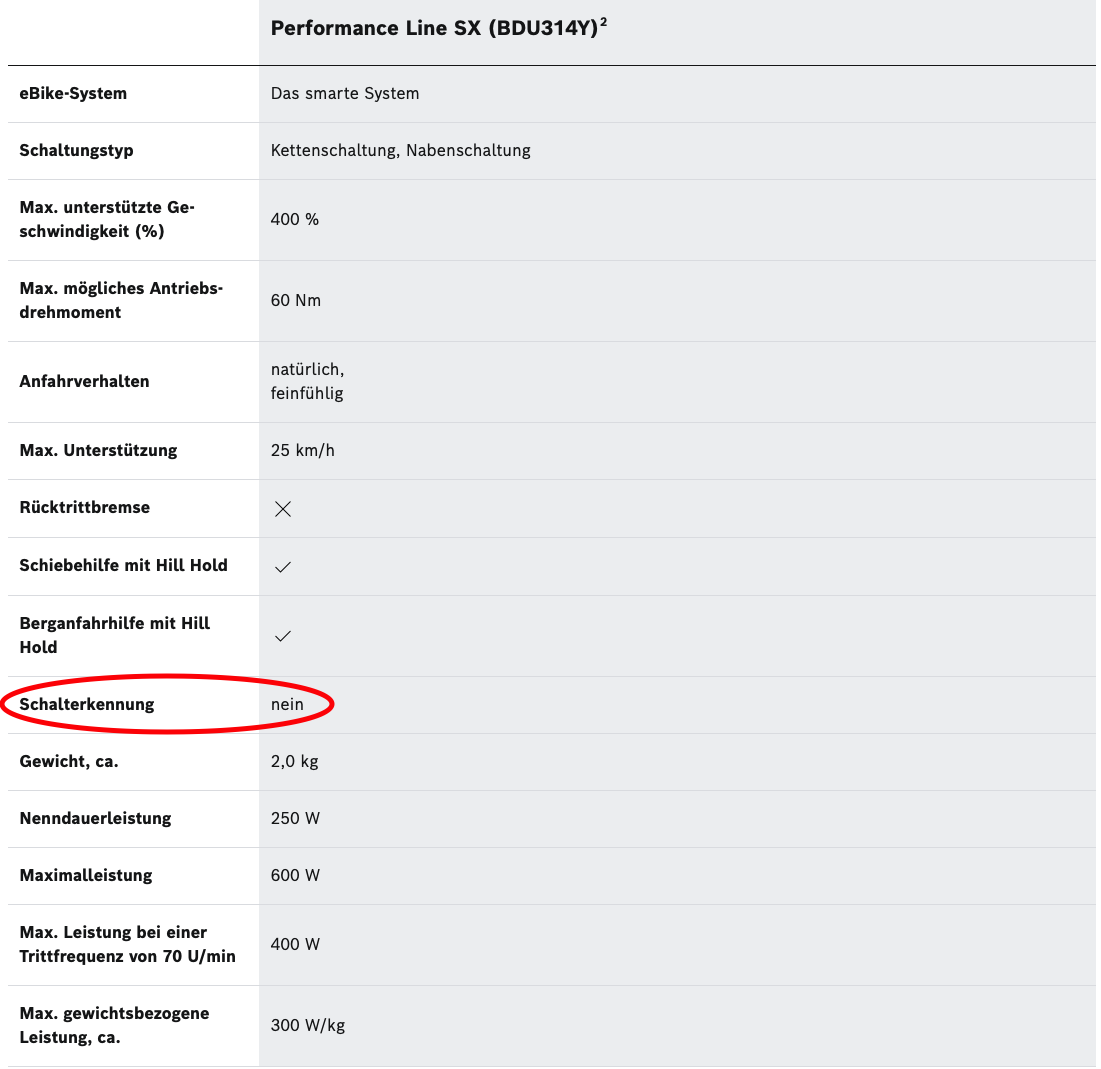This screenshot has width=1101, height=1069.
Task: Select the 25 km/h value
Action: pos(303,451)
